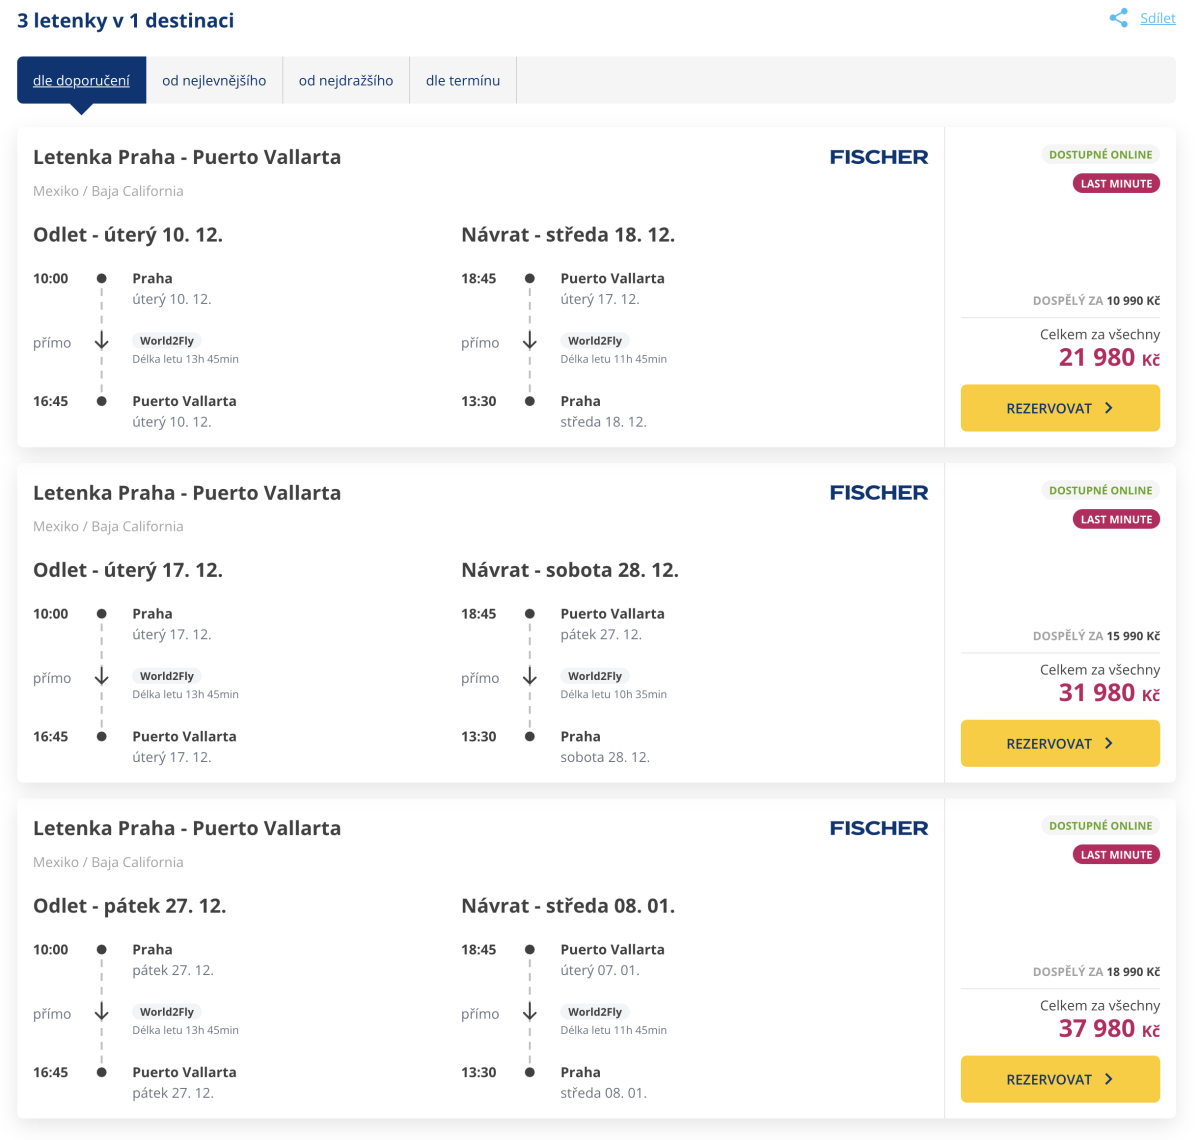The width and height of the screenshot is (1200, 1140).
Task: Switch to 'od nejdražšího' sorting tab
Action: tap(346, 80)
